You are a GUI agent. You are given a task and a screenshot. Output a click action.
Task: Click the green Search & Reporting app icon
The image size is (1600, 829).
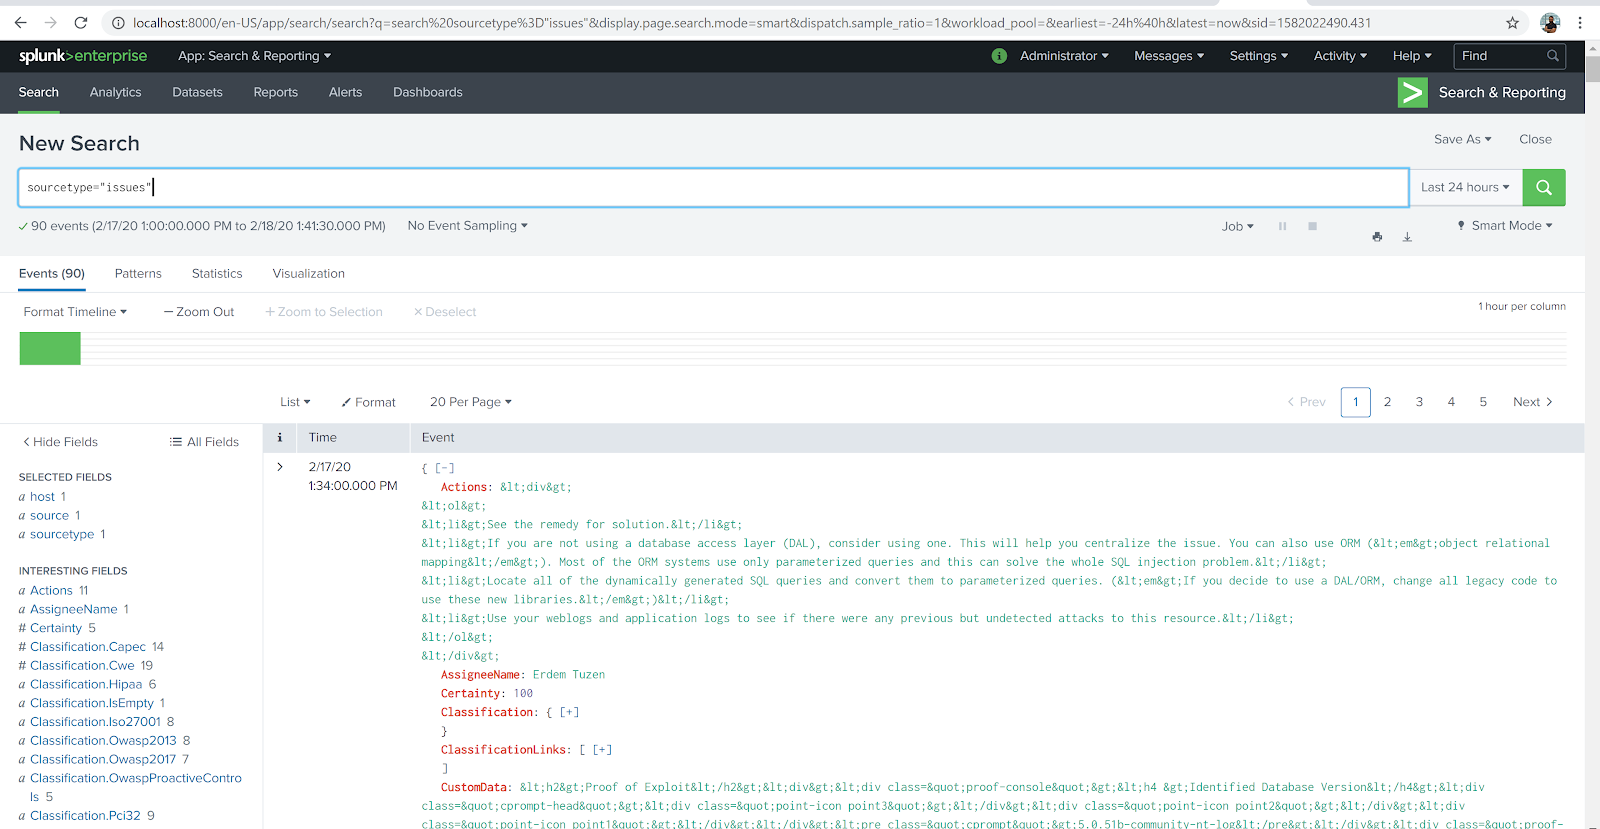[x=1412, y=92]
